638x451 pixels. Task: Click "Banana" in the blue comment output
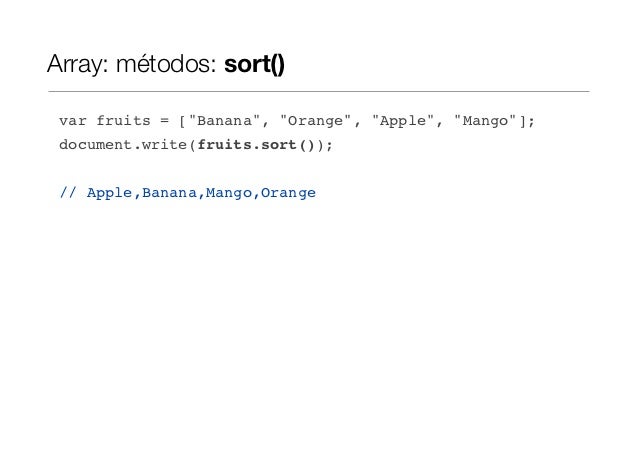(168, 192)
